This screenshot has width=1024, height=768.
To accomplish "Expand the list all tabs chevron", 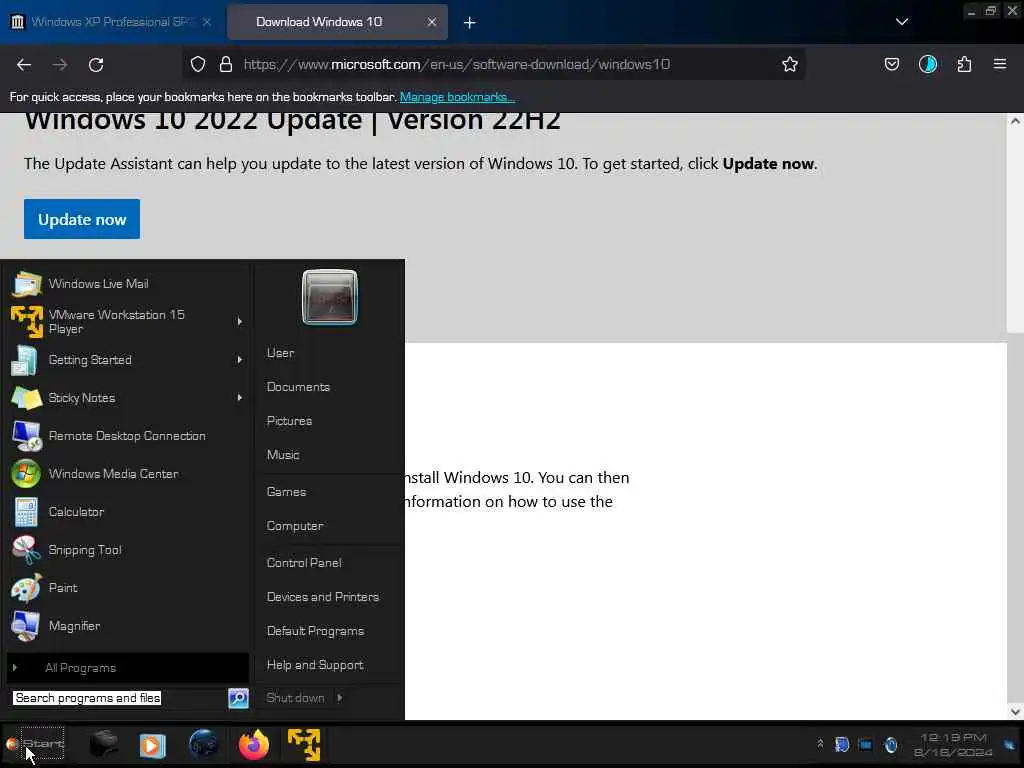I will (902, 22).
